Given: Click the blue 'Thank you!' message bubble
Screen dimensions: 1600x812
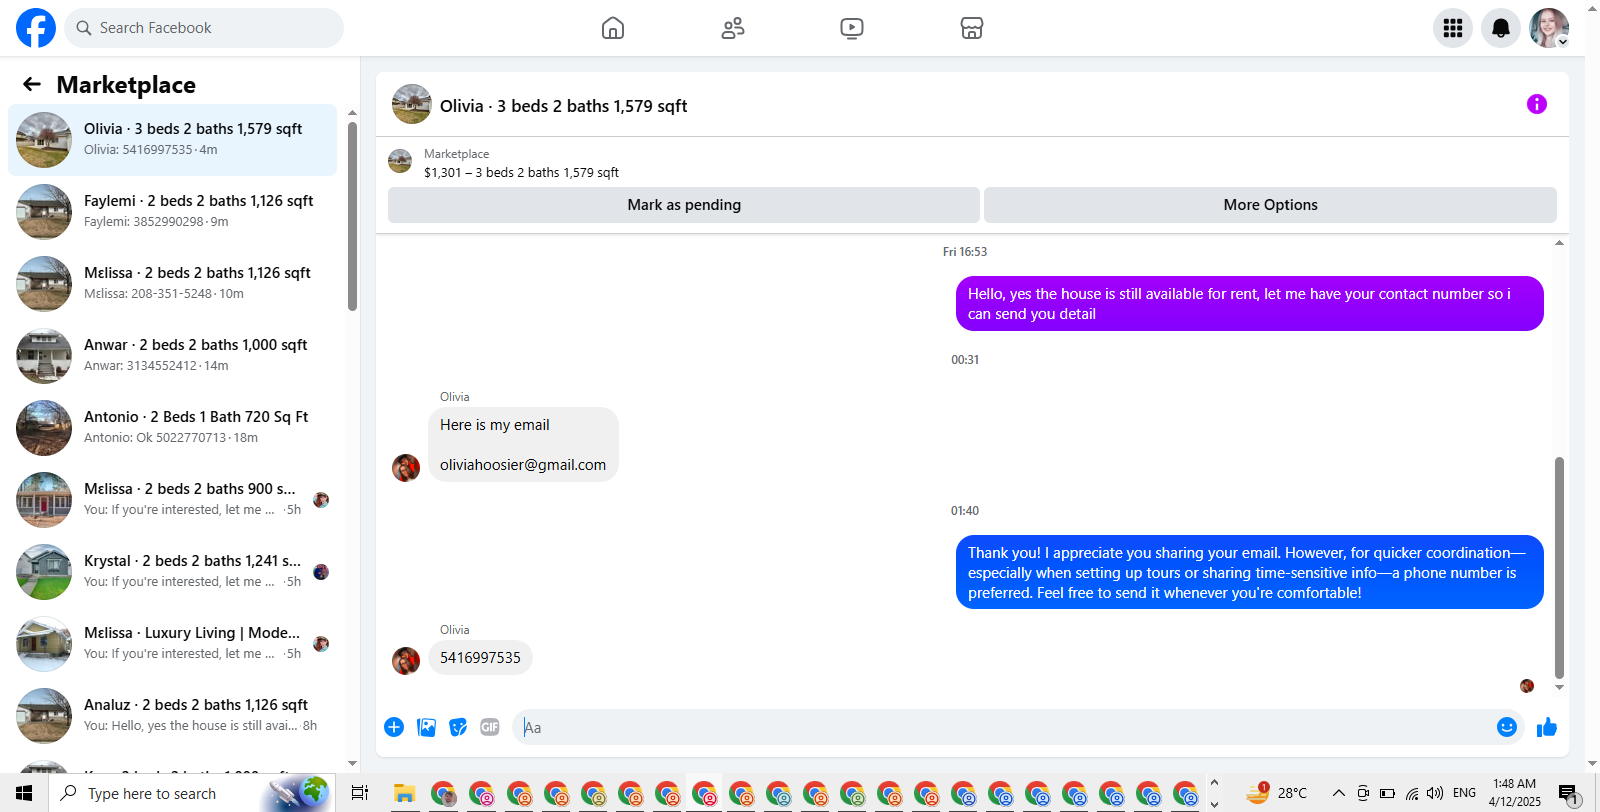Looking at the screenshot, I should pyautogui.click(x=1250, y=572).
